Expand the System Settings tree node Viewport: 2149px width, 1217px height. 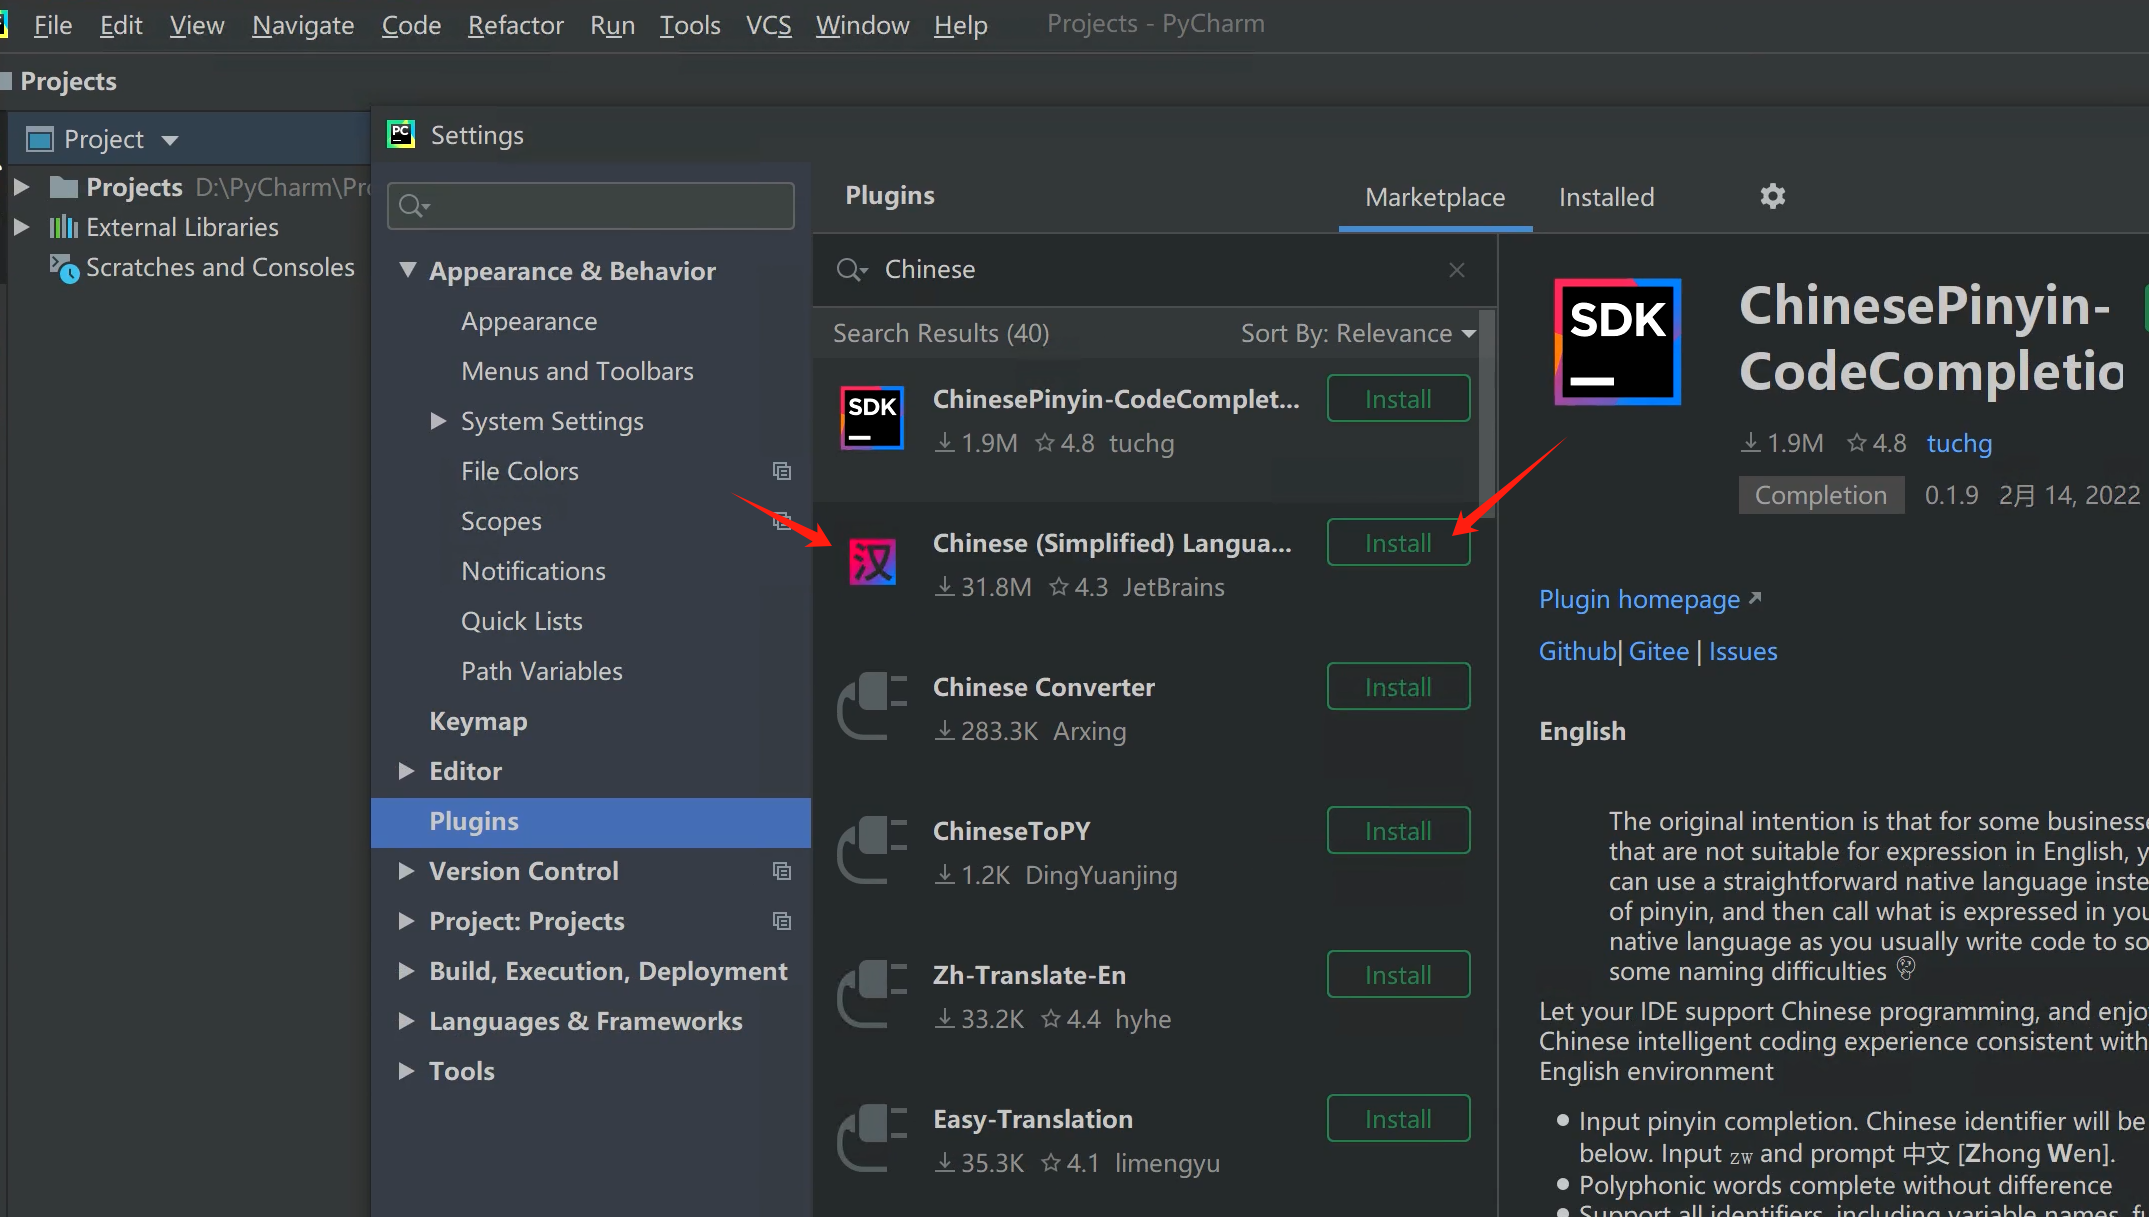437,421
